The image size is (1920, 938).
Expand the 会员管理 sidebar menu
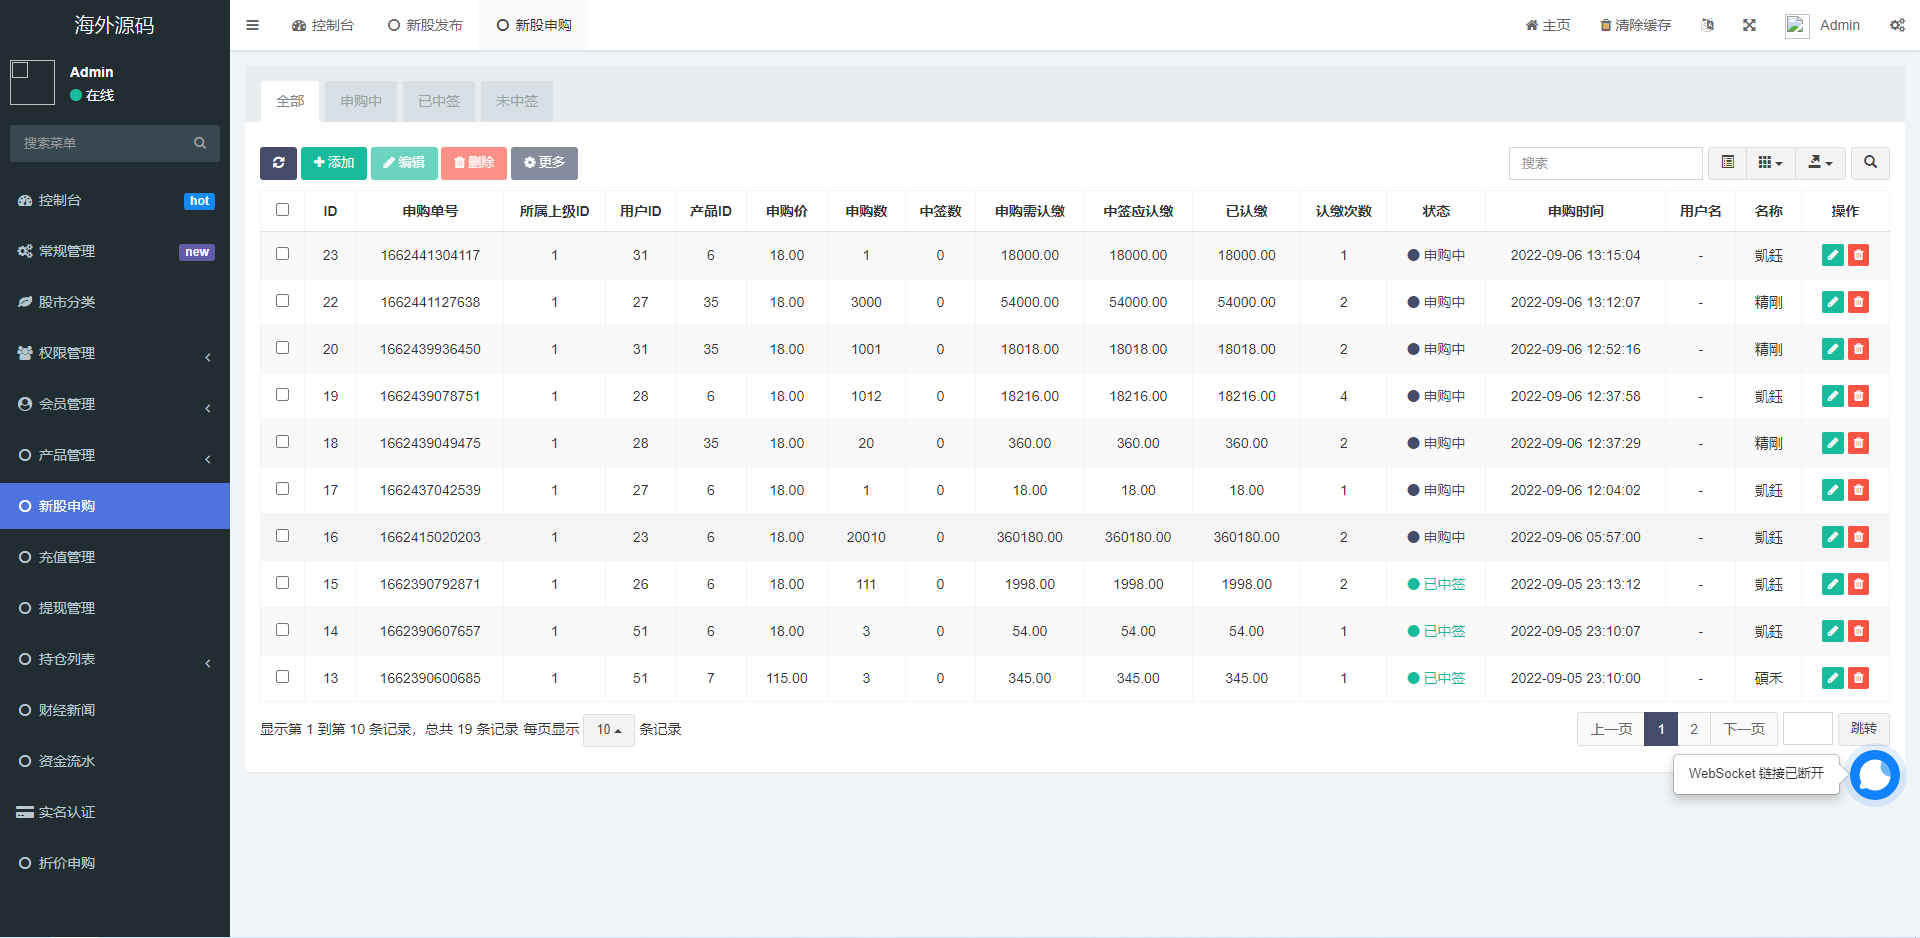coord(115,404)
